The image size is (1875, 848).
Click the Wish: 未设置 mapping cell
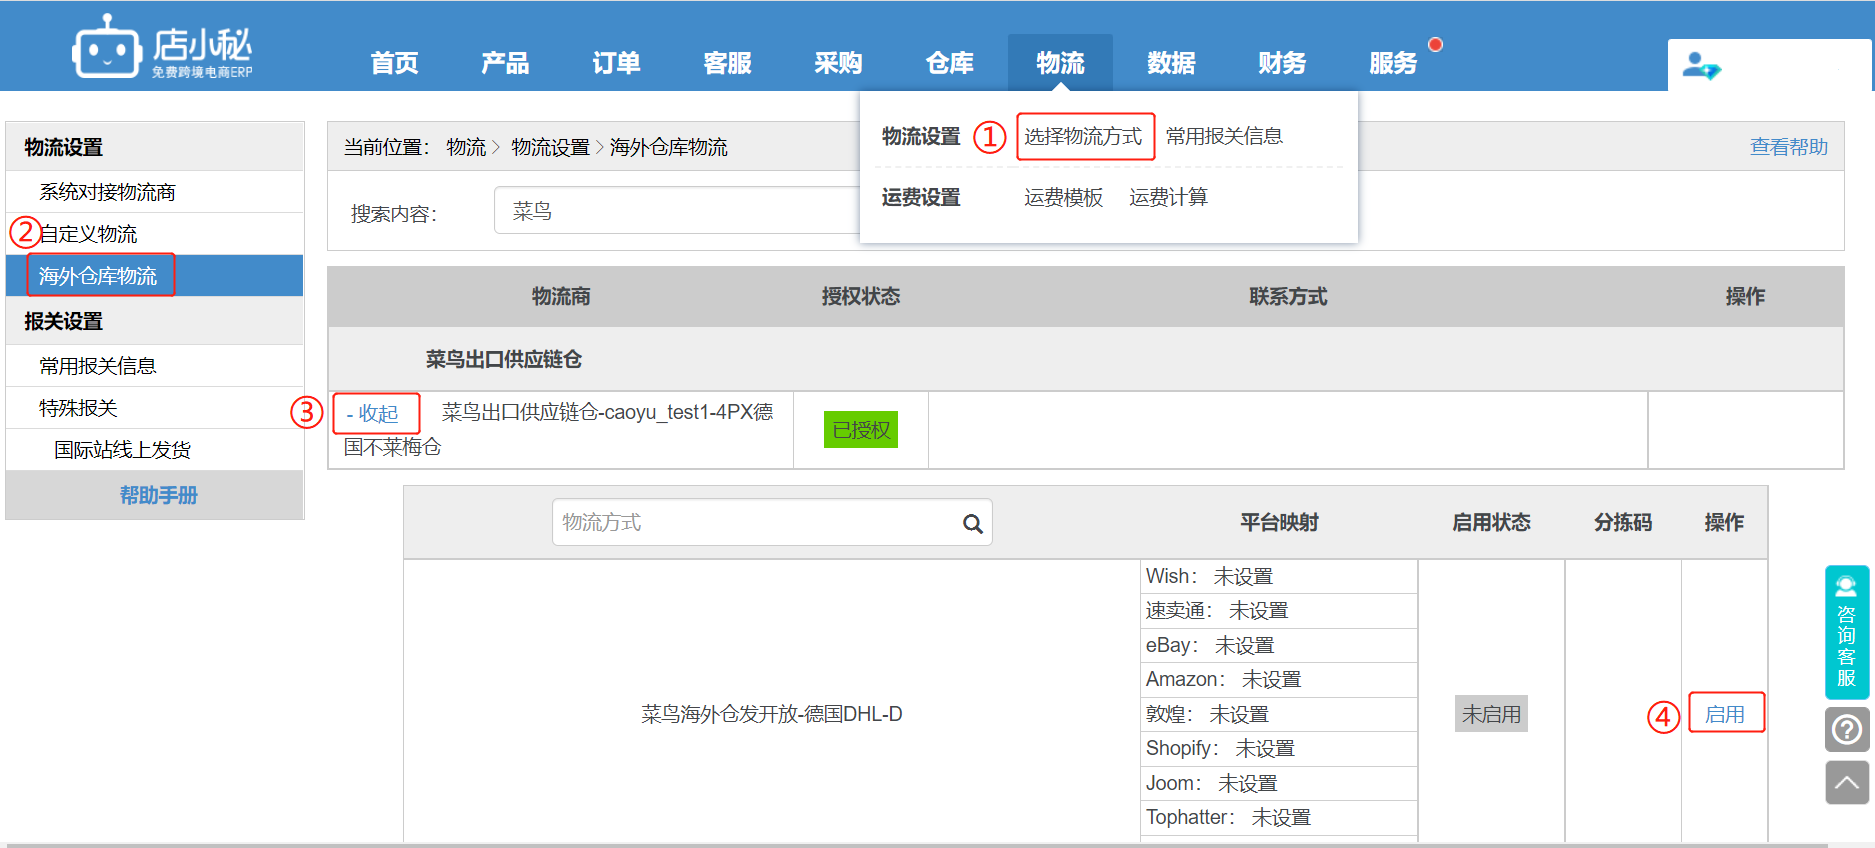(x=1279, y=577)
